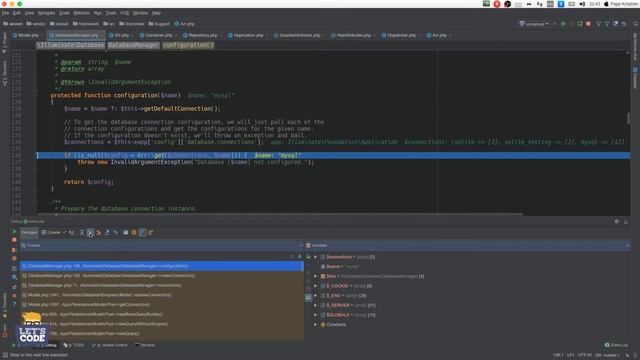Click orange circle icon in debugger toolbar
The height and width of the screenshot is (360, 640).
click(x=134, y=233)
